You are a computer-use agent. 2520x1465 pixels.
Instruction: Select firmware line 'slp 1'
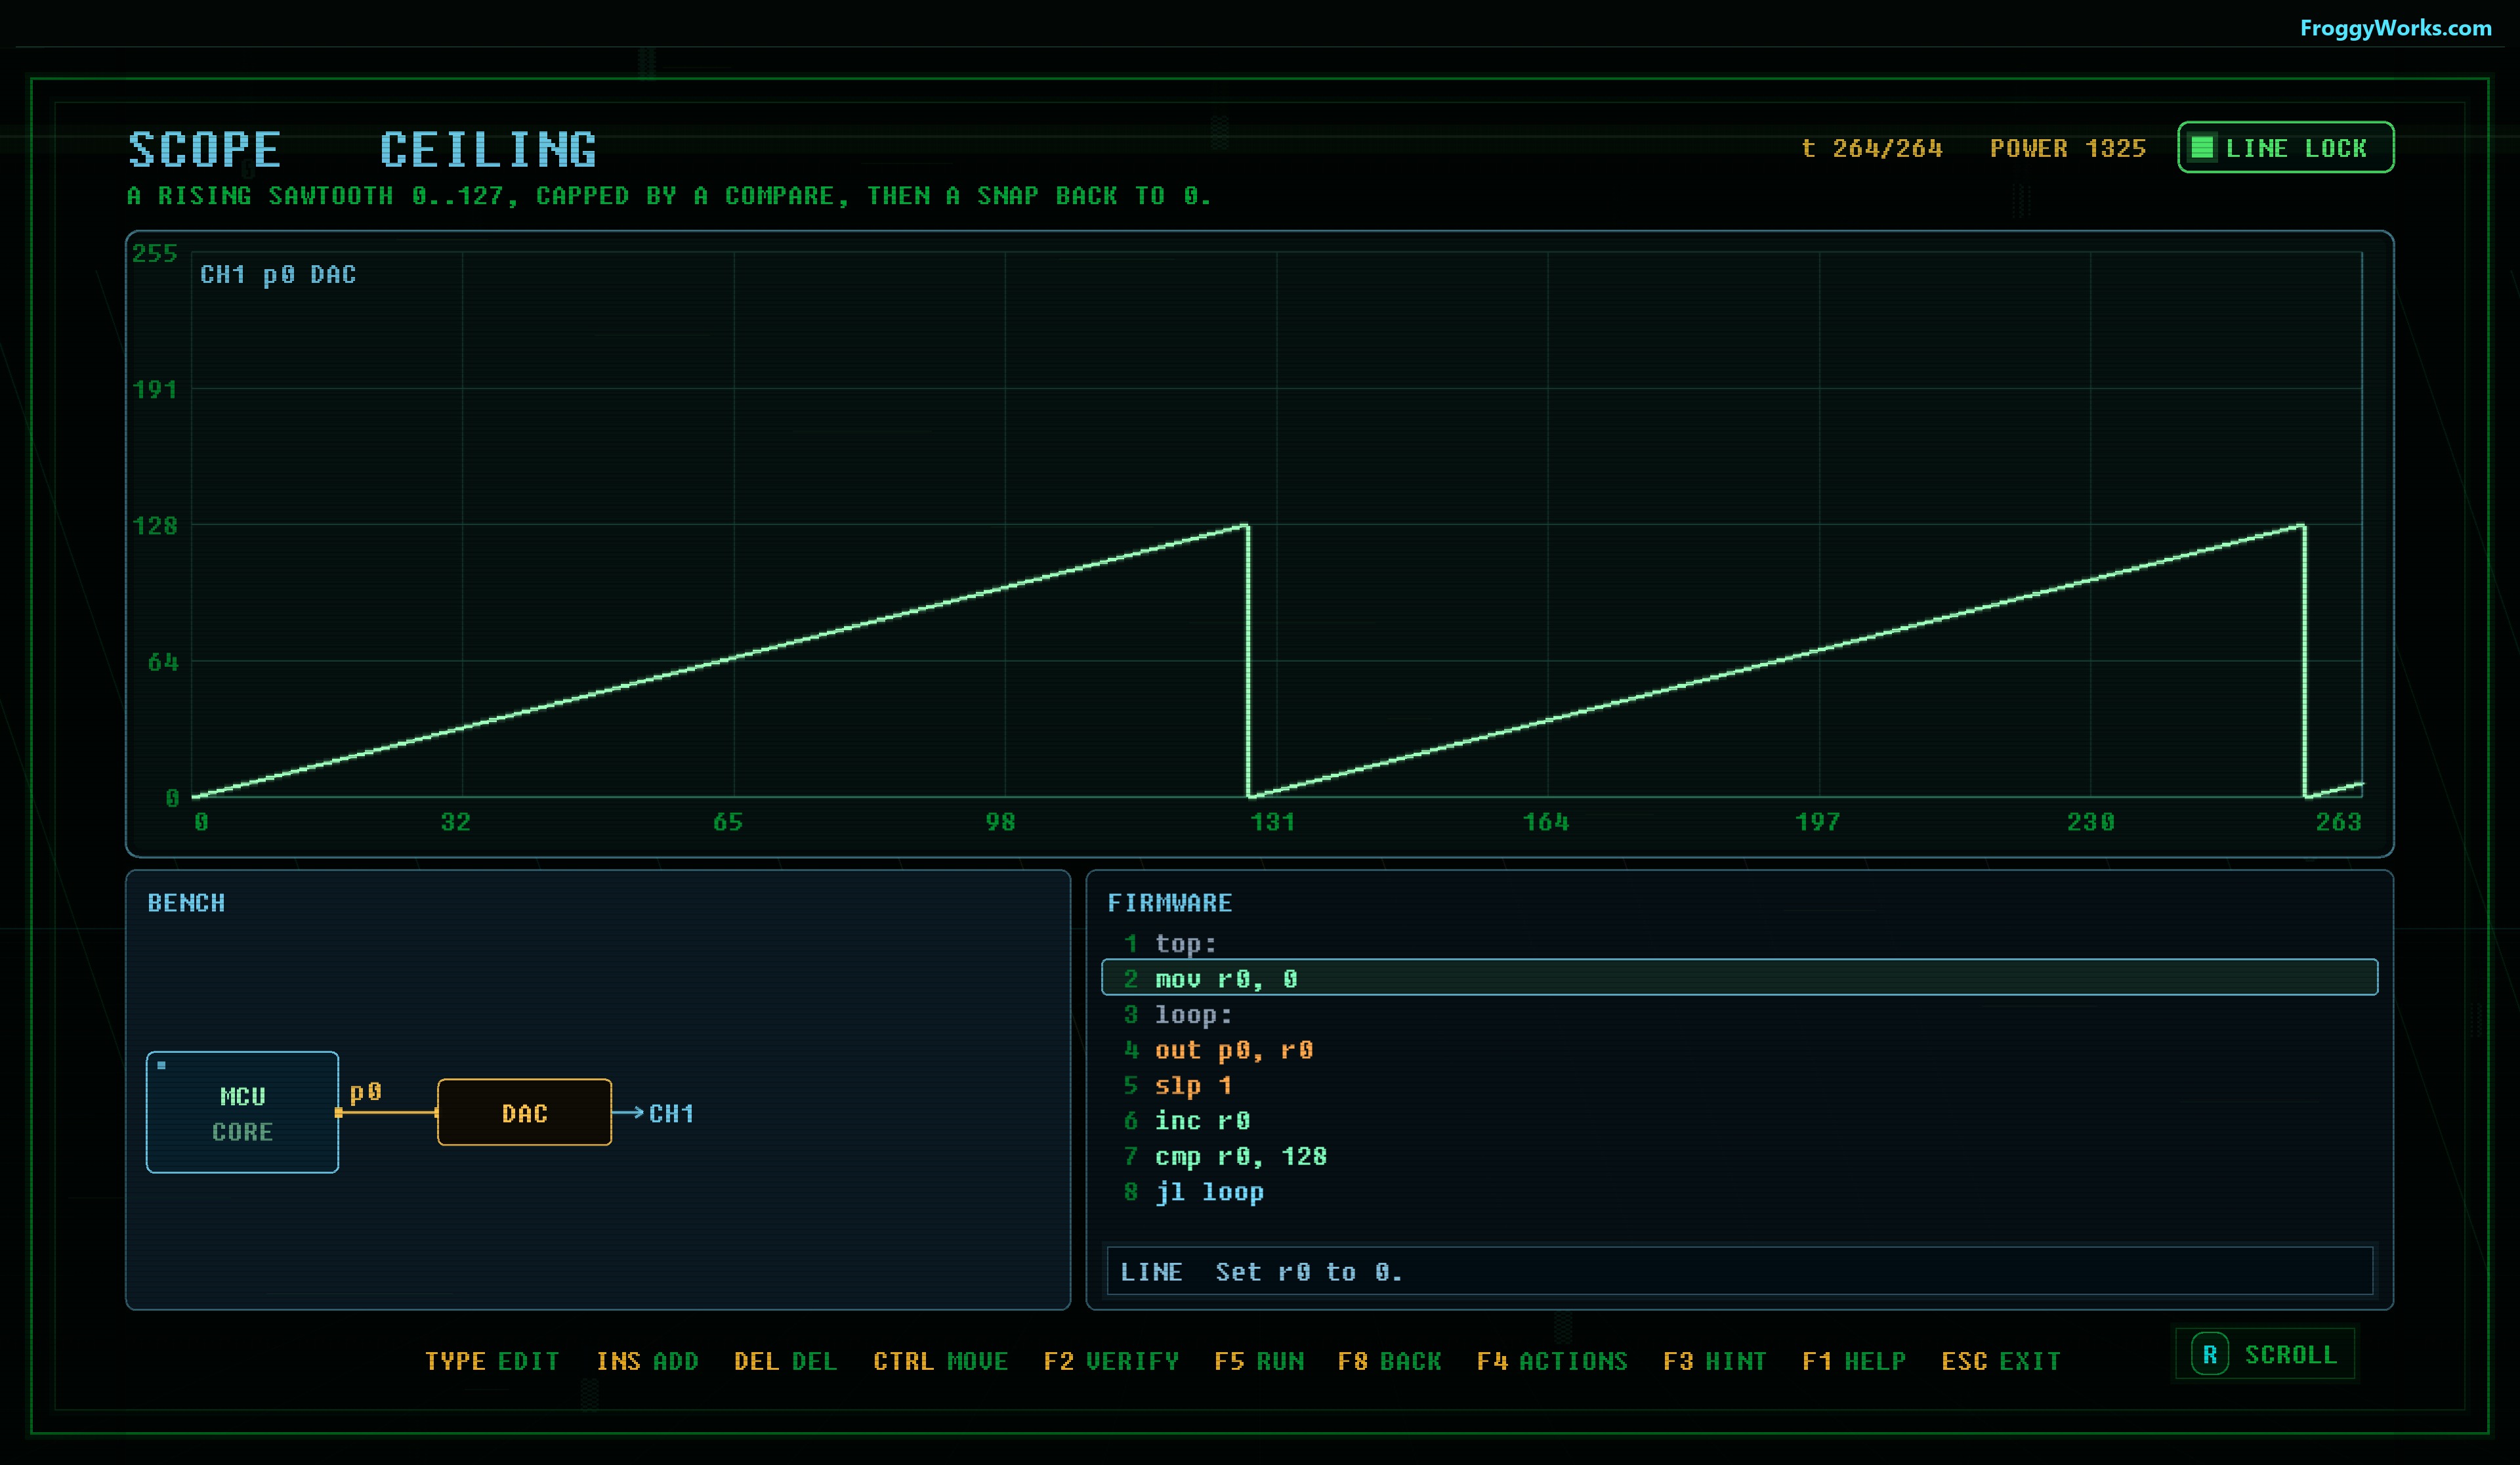pos(1739,1085)
